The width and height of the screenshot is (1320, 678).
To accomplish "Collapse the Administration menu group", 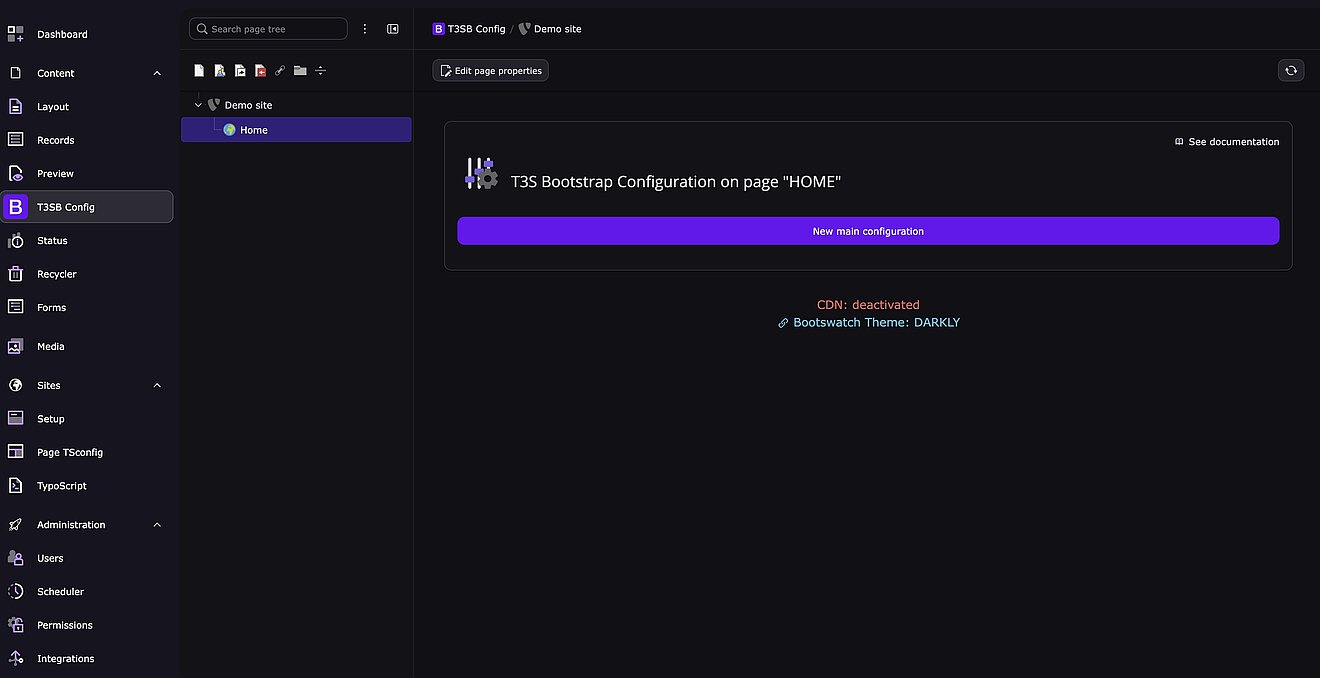I will coord(157,525).
